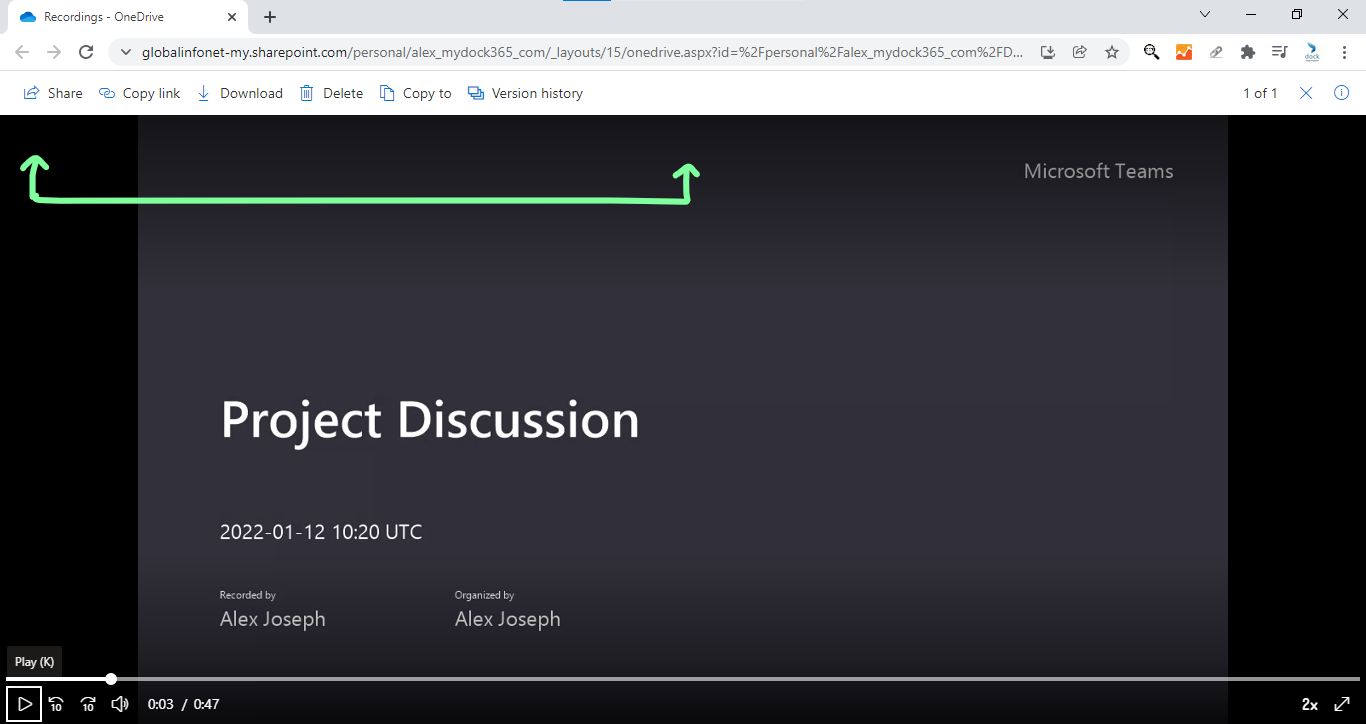The width and height of the screenshot is (1366, 724).
Task: Open the file info details pane
Action: 1342,93
